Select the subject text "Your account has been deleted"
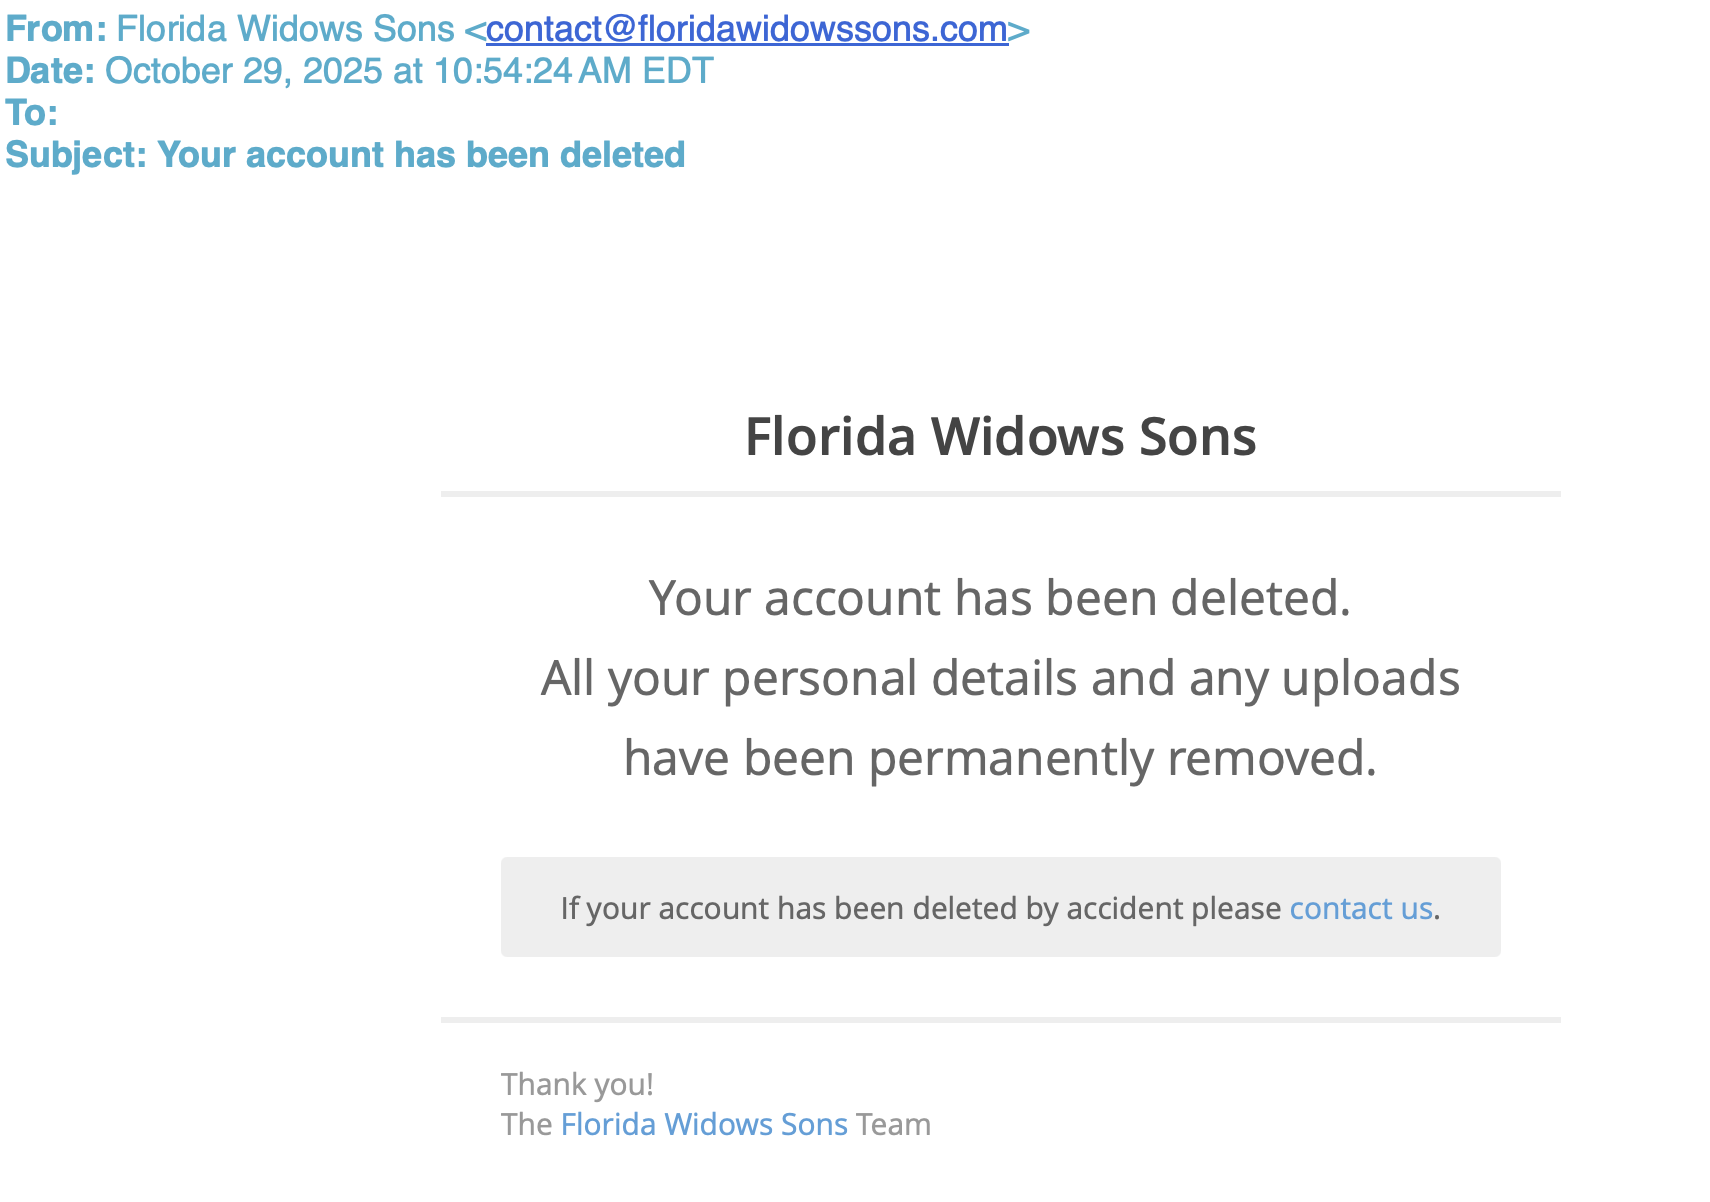This screenshot has width=1710, height=1202. 421,155
